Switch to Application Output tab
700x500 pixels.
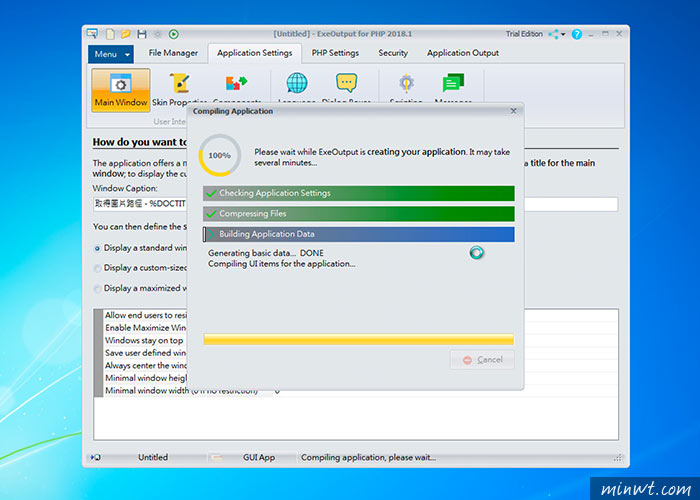tap(462, 53)
